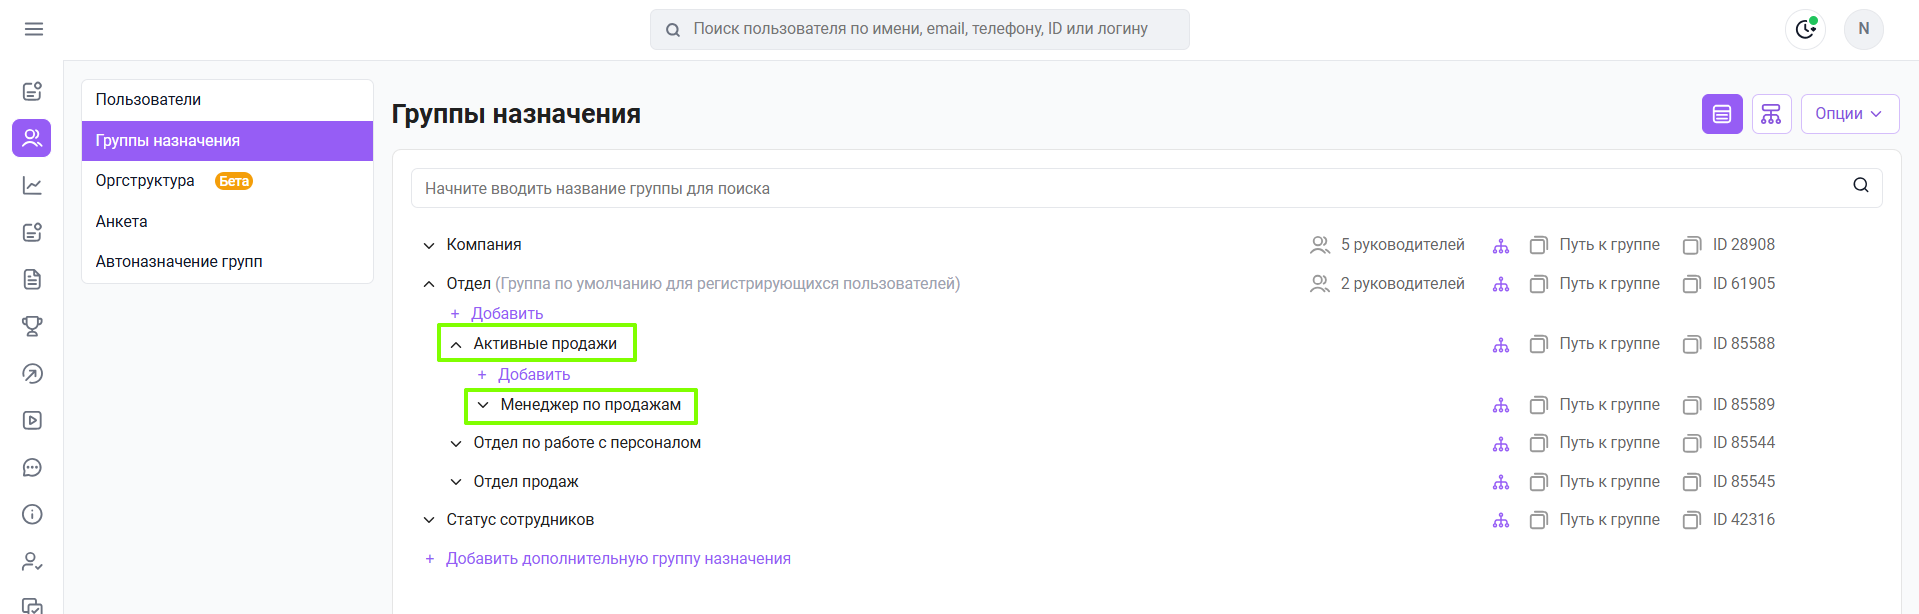Expand the Компания group
Image resolution: width=1919 pixels, height=614 pixels.
pos(429,245)
